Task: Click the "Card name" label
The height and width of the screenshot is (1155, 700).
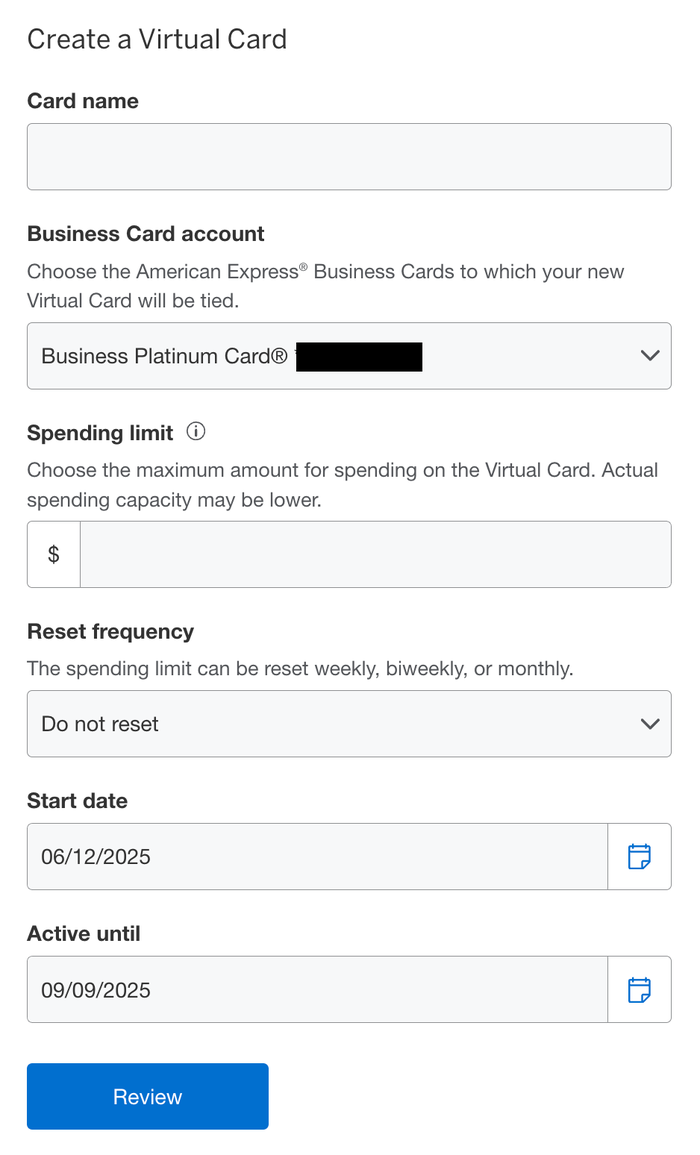Action: [83, 101]
